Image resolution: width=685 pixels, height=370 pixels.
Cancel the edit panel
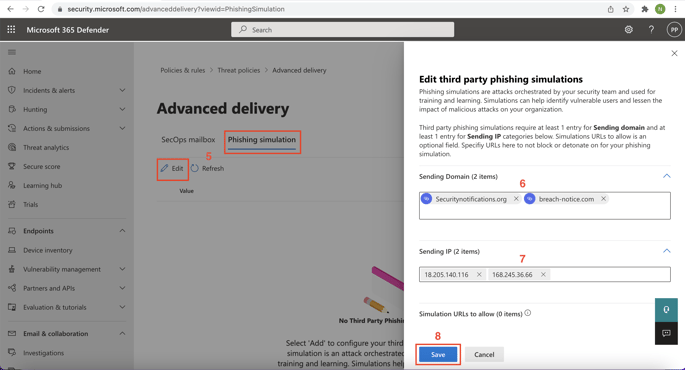484,354
